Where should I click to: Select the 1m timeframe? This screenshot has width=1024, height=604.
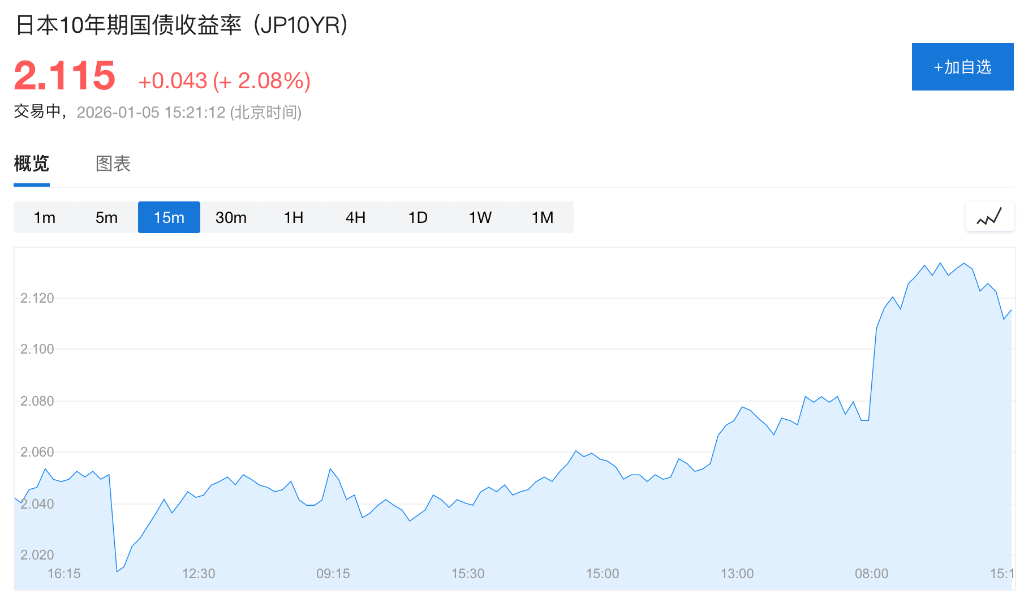click(x=45, y=217)
